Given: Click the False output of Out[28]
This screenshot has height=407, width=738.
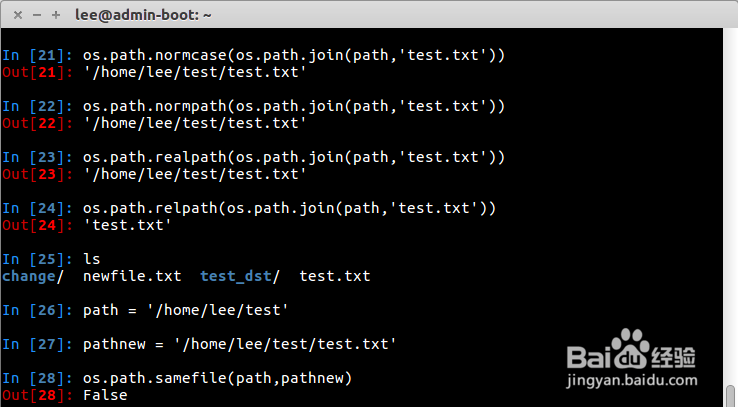Looking at the screenshot, I should [105, 395].
